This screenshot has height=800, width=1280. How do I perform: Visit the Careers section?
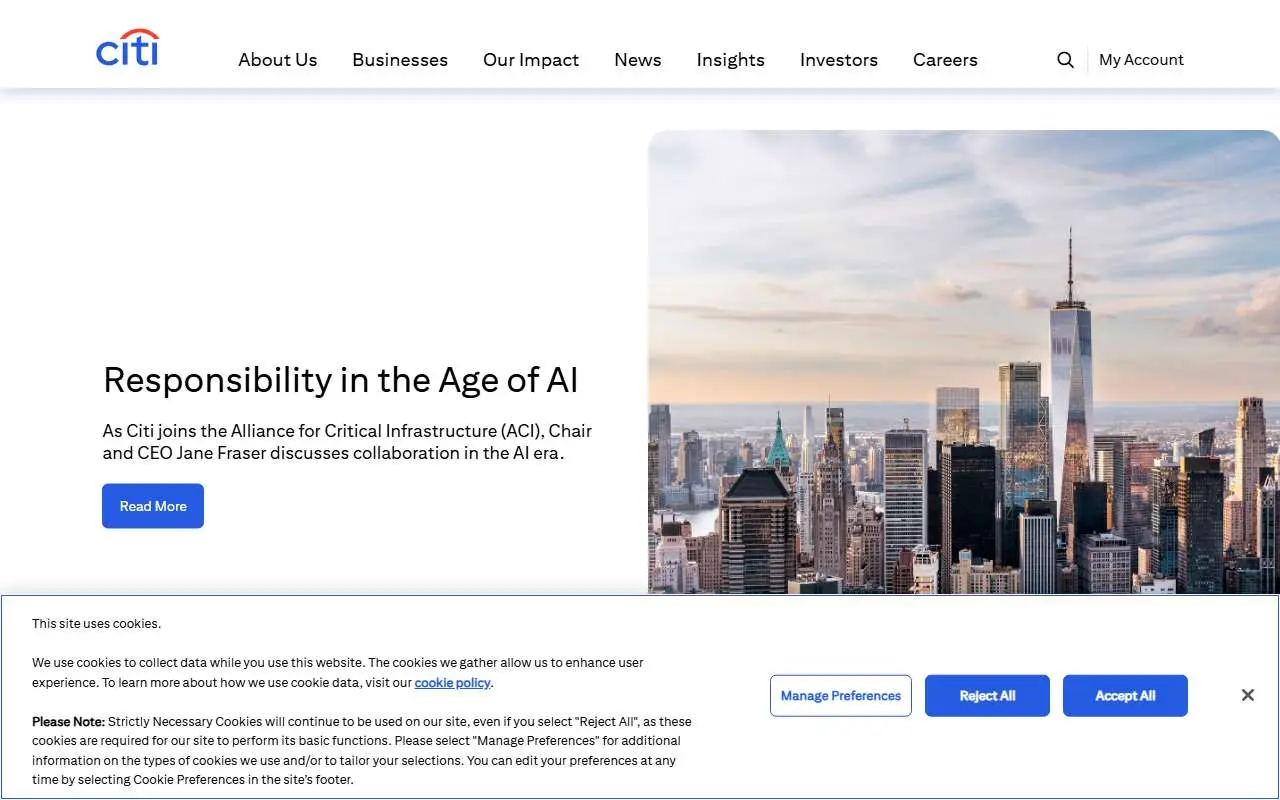tap(945, 60)
